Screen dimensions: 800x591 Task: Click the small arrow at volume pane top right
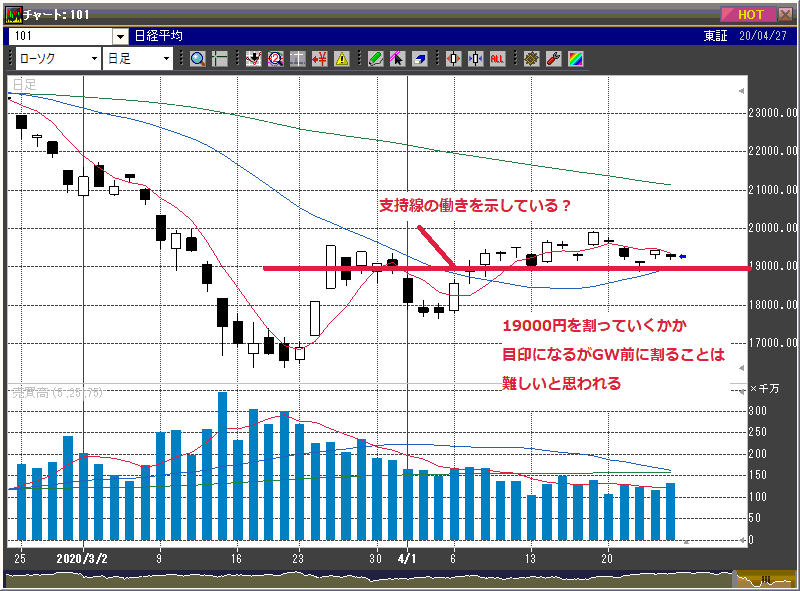point(741,392)
